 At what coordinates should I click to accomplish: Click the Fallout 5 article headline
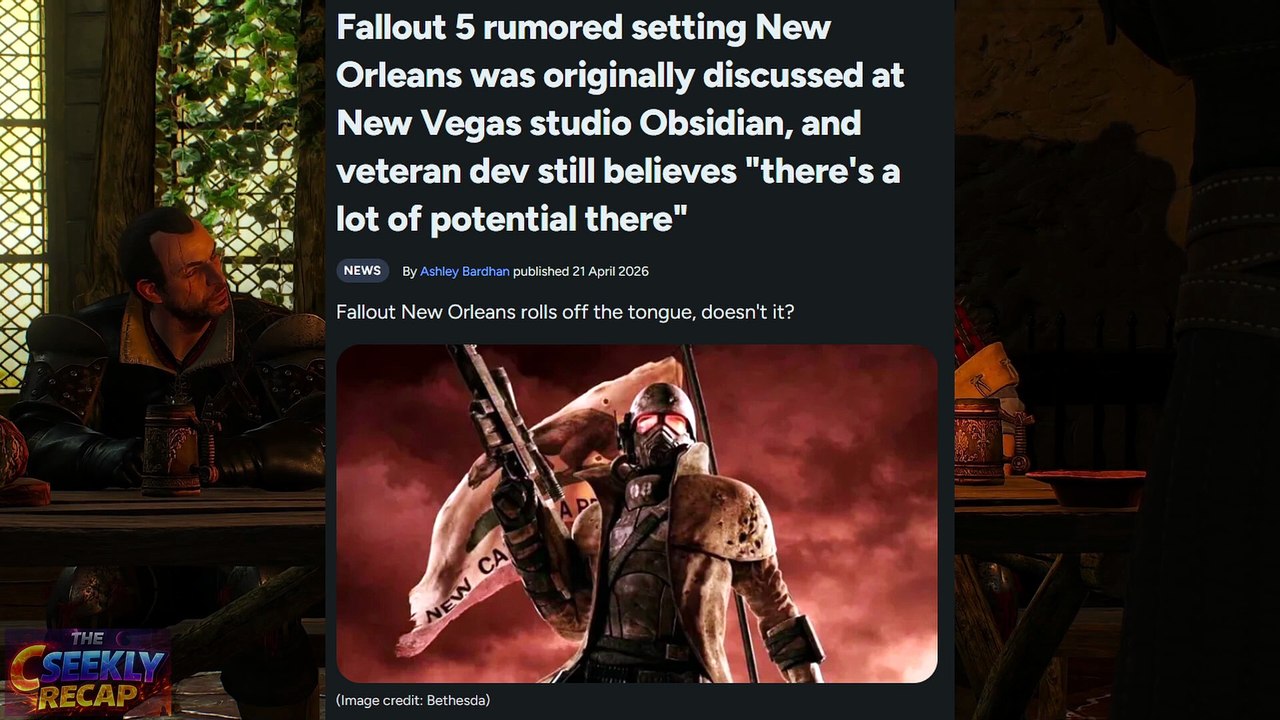620,123
